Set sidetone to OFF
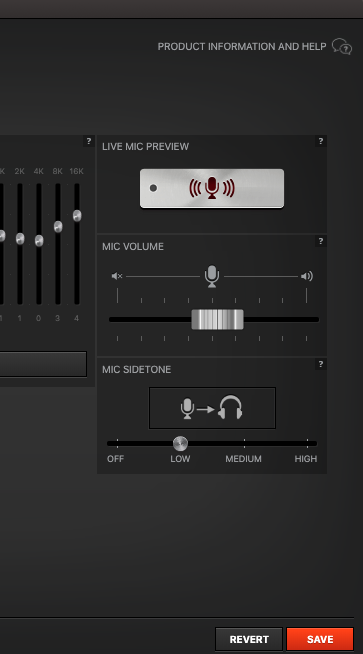 [x=116, y=458]
